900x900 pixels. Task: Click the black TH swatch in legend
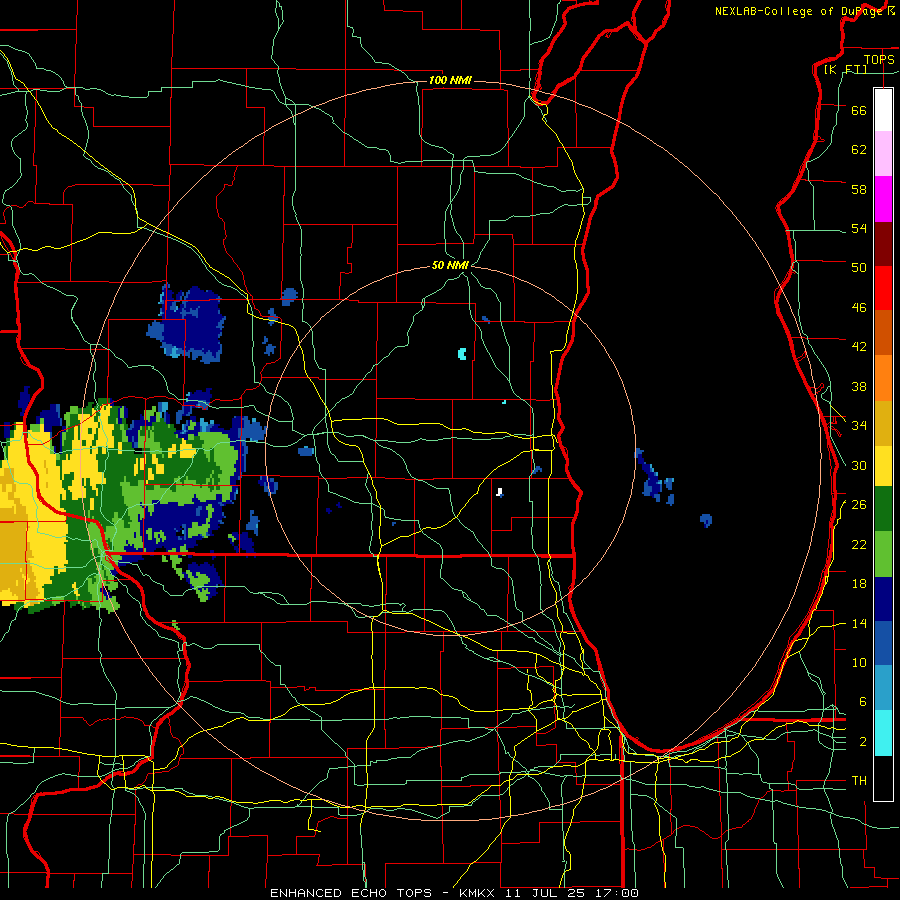pos(883,778)
